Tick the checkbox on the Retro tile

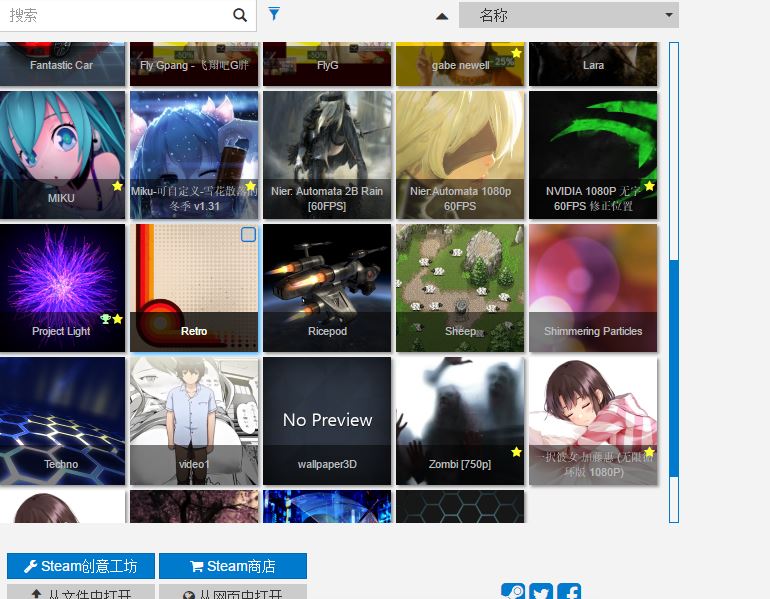tap(248, 235)
